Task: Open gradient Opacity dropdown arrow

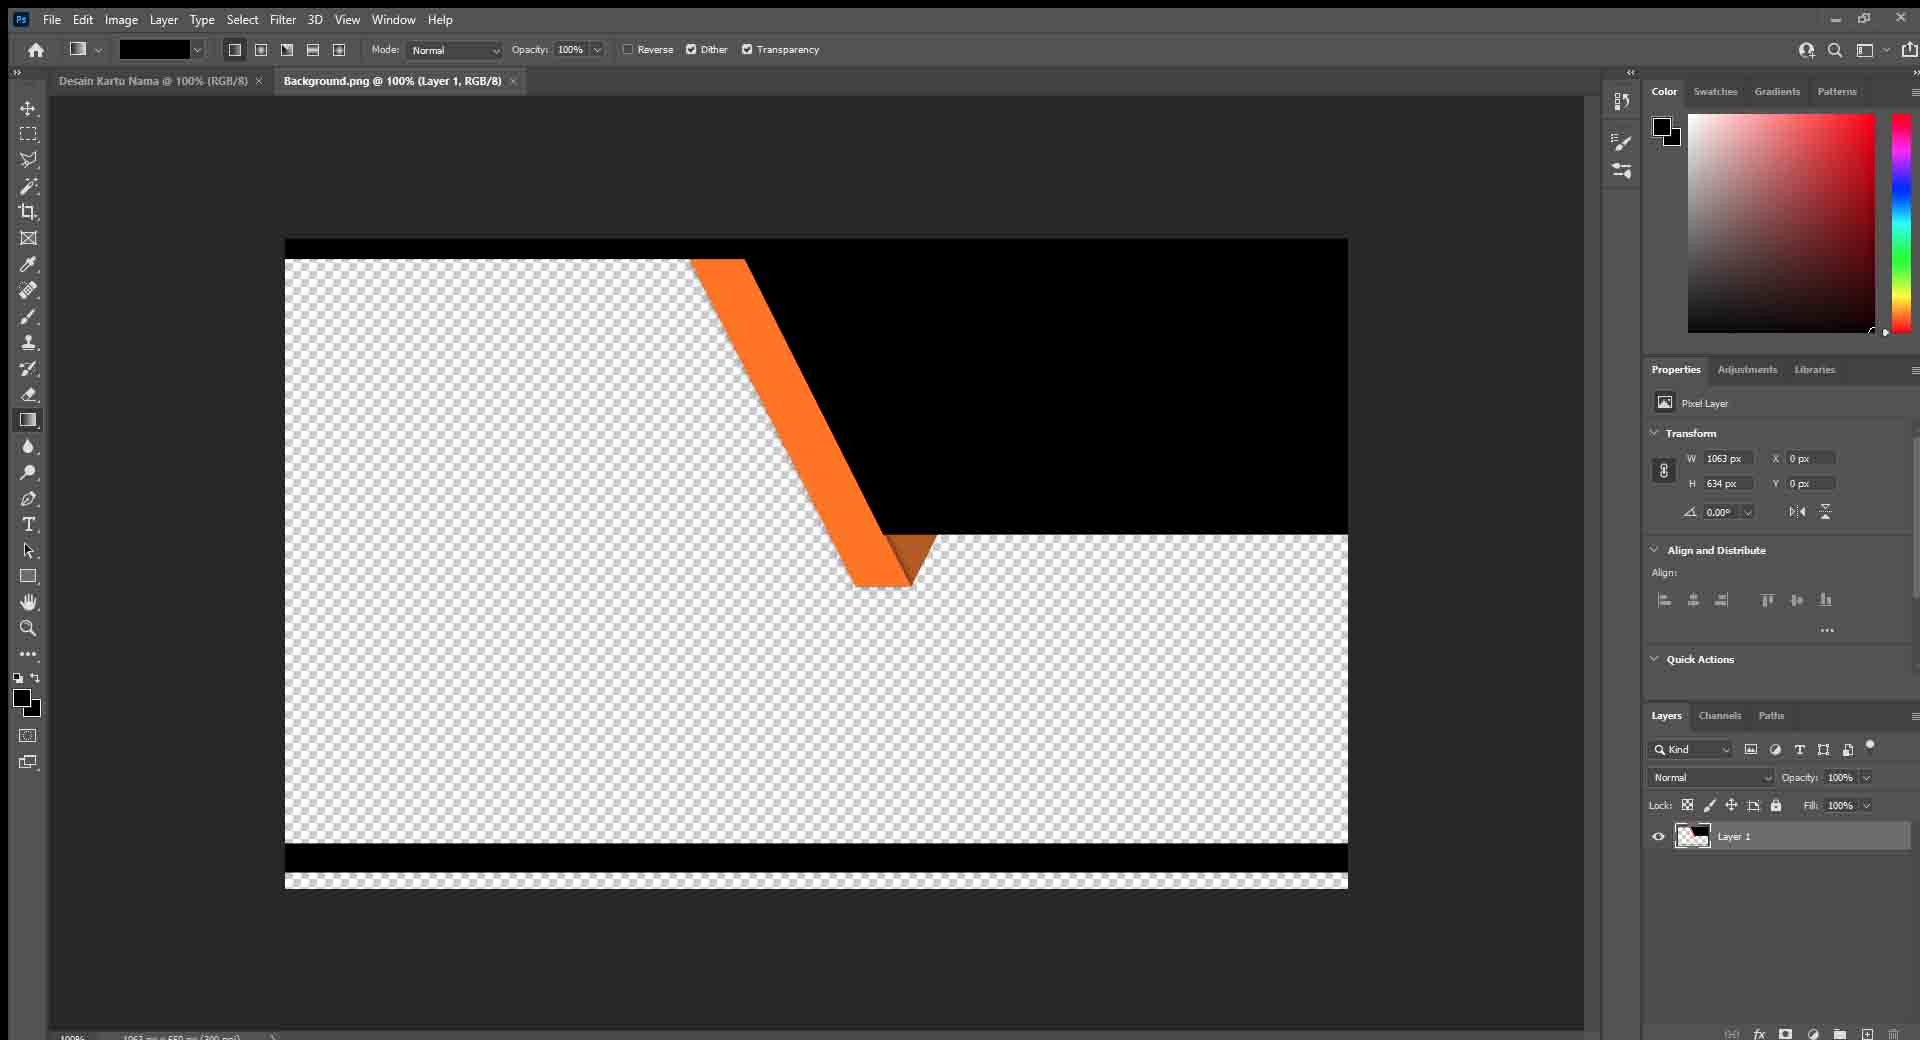Action: click(597, 50)
